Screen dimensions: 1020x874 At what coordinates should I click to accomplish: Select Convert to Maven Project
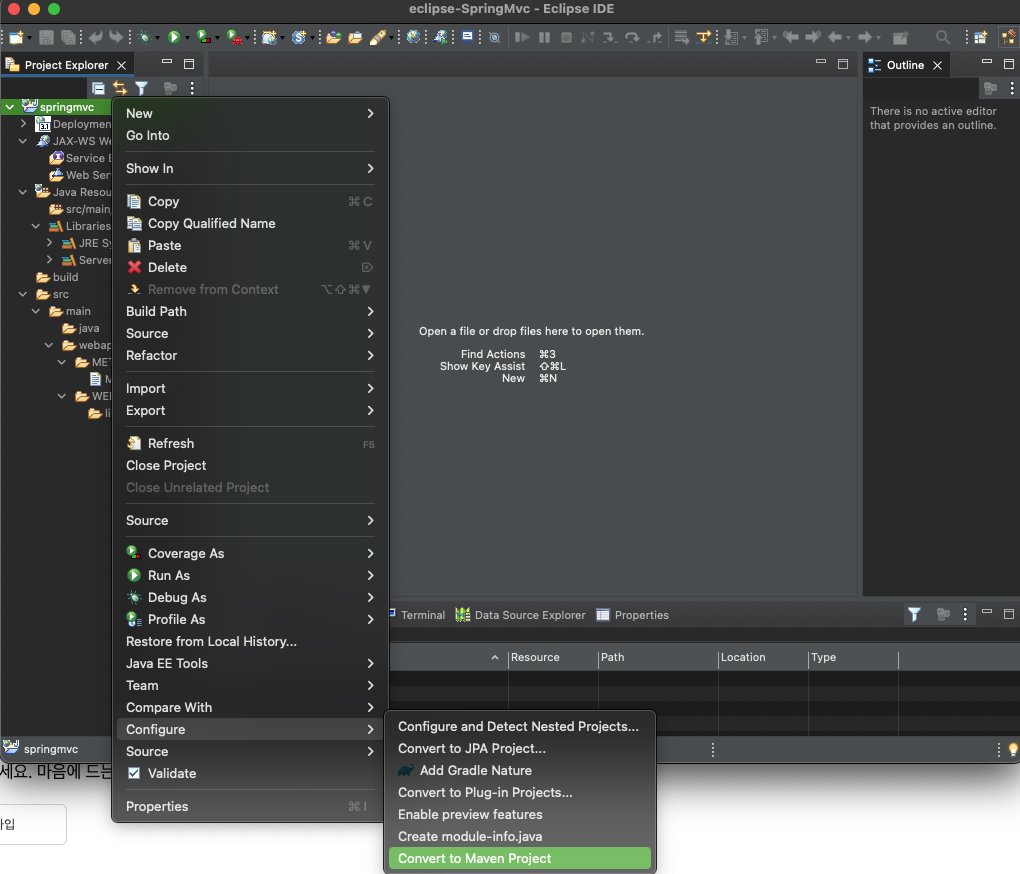(x=520, y=858)
